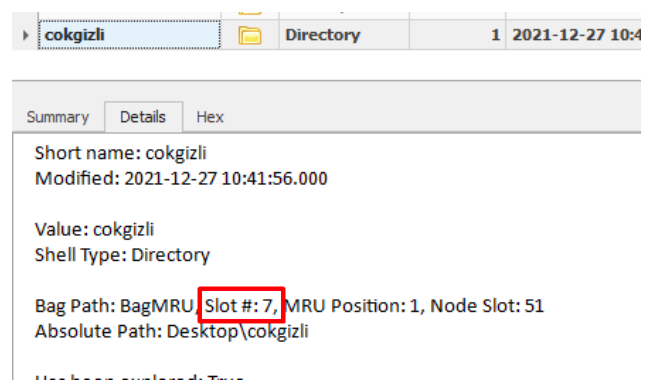Screen dimensions: 656x388
Task: Click the Shell Type: Directory line
Action: coord(122,255)
